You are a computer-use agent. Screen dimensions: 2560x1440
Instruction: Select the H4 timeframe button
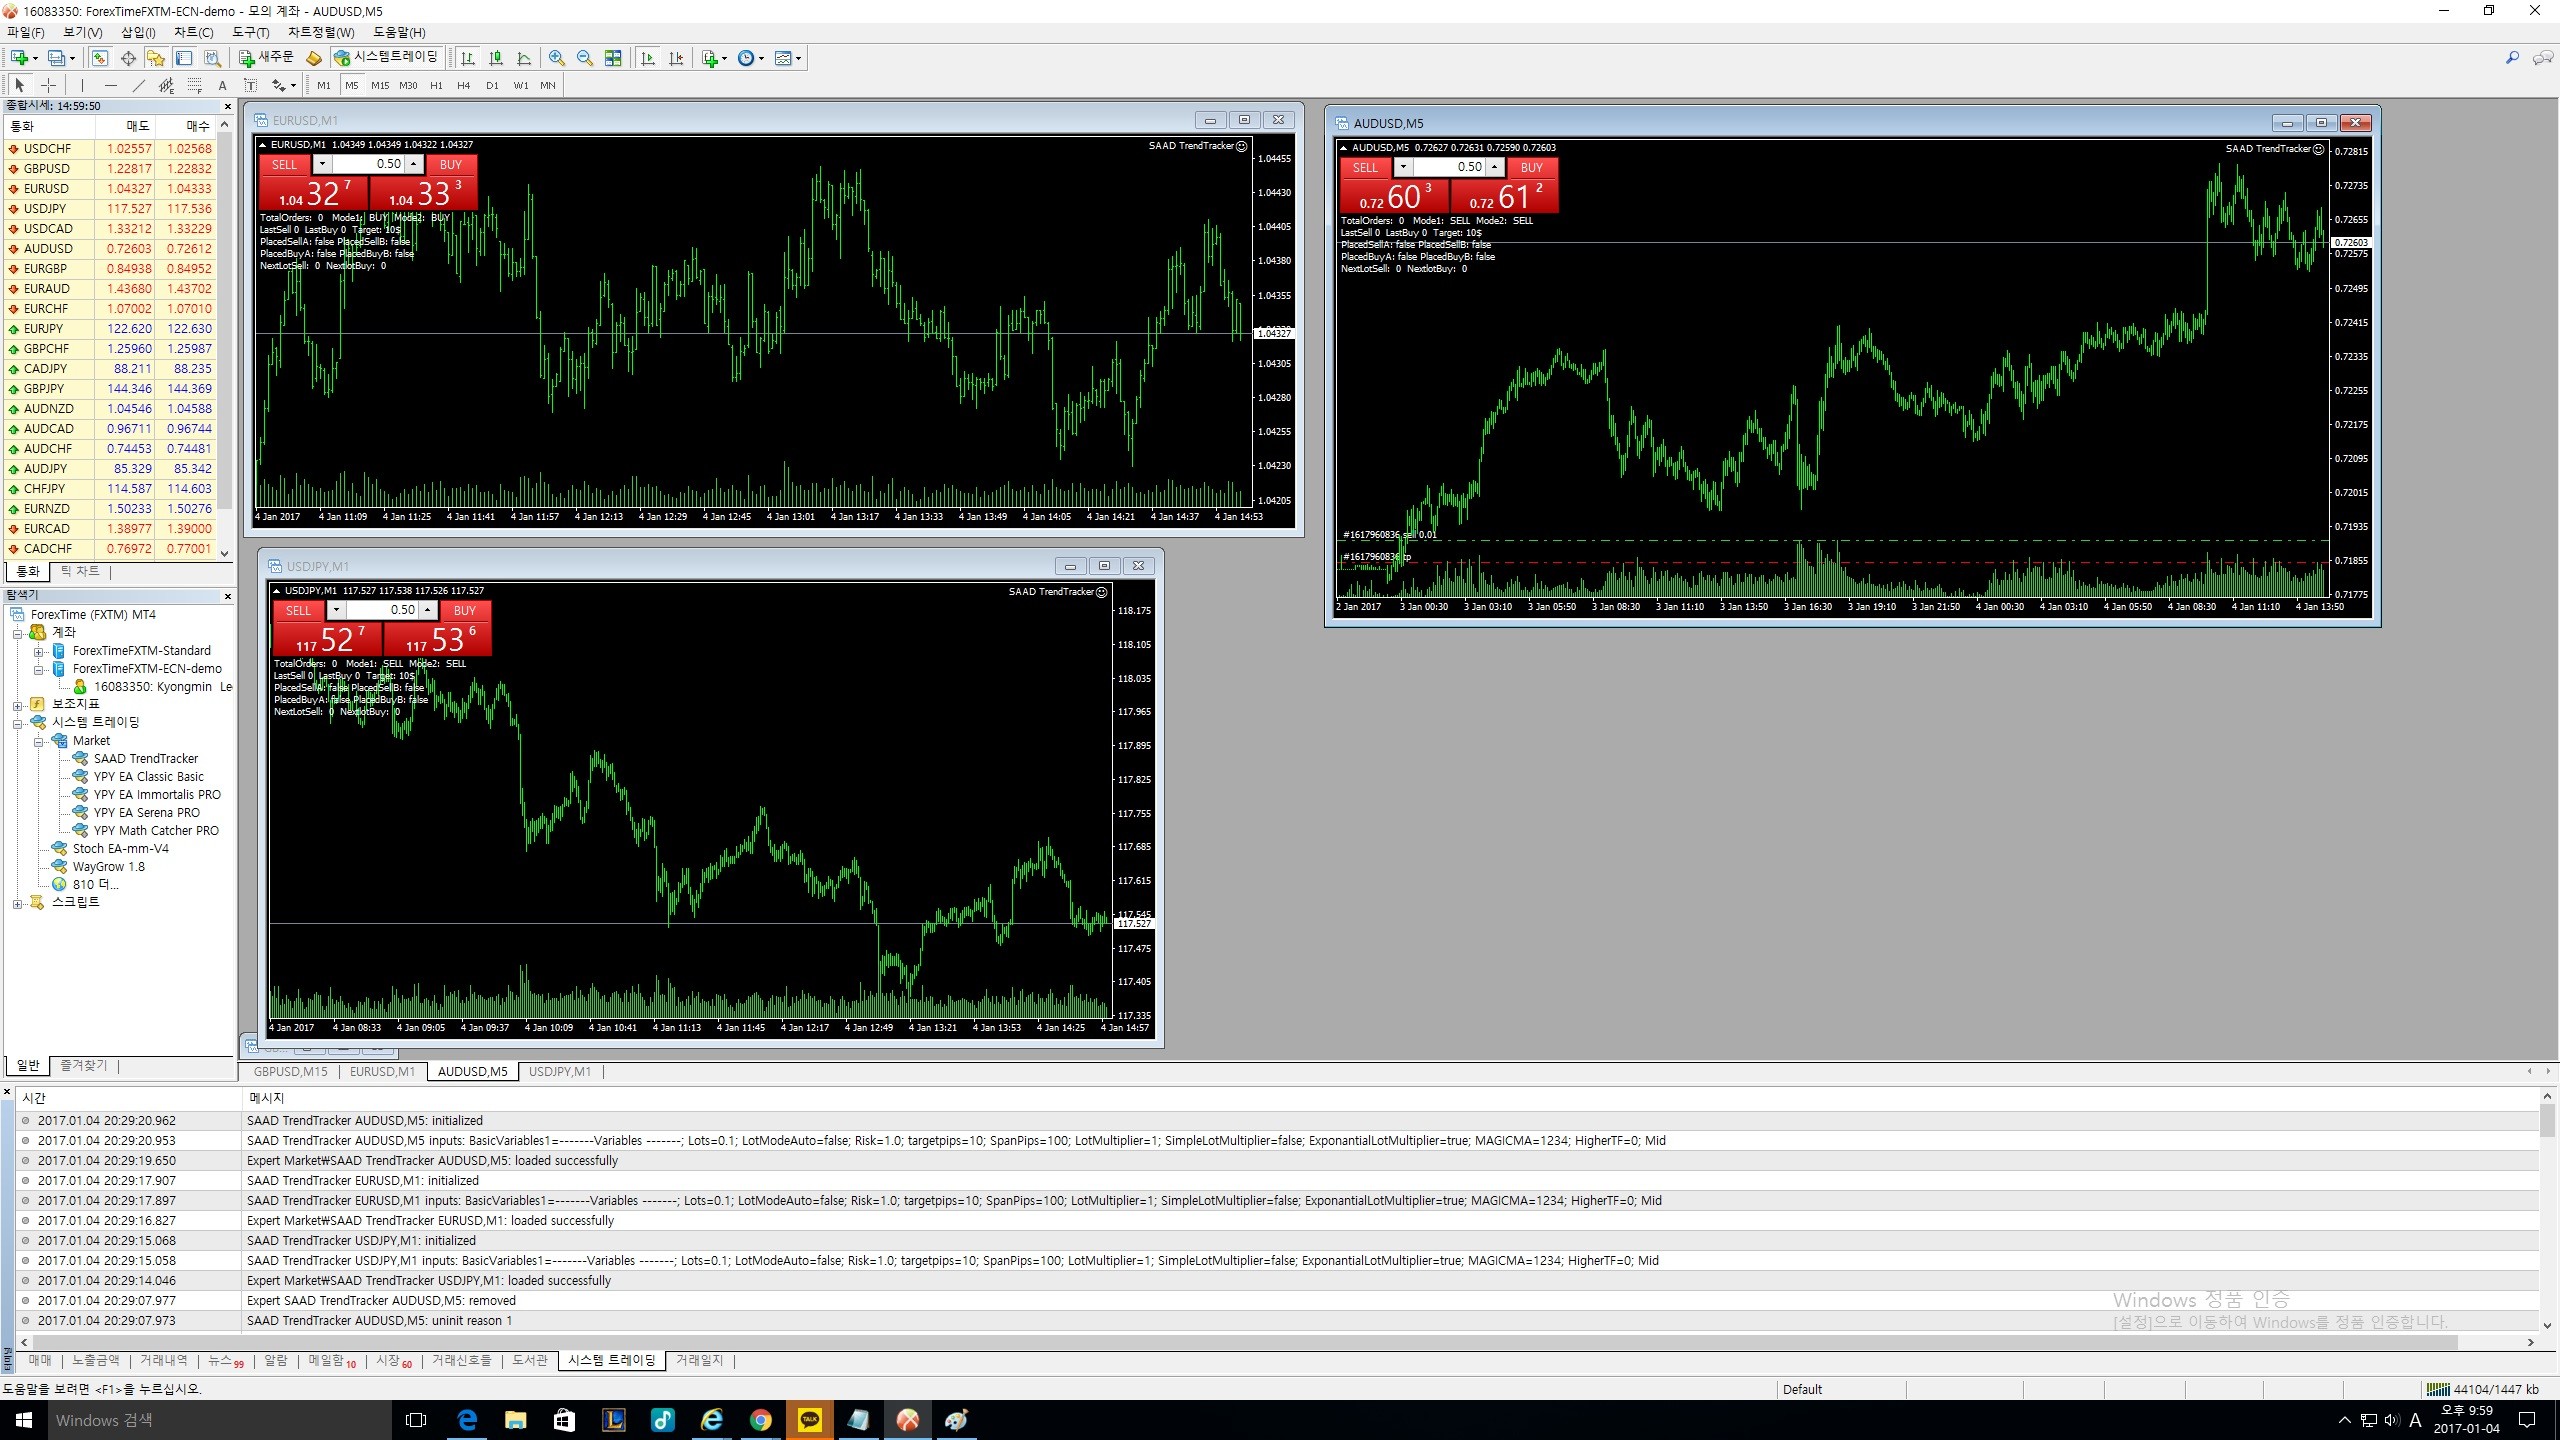[x=463, y=85]
